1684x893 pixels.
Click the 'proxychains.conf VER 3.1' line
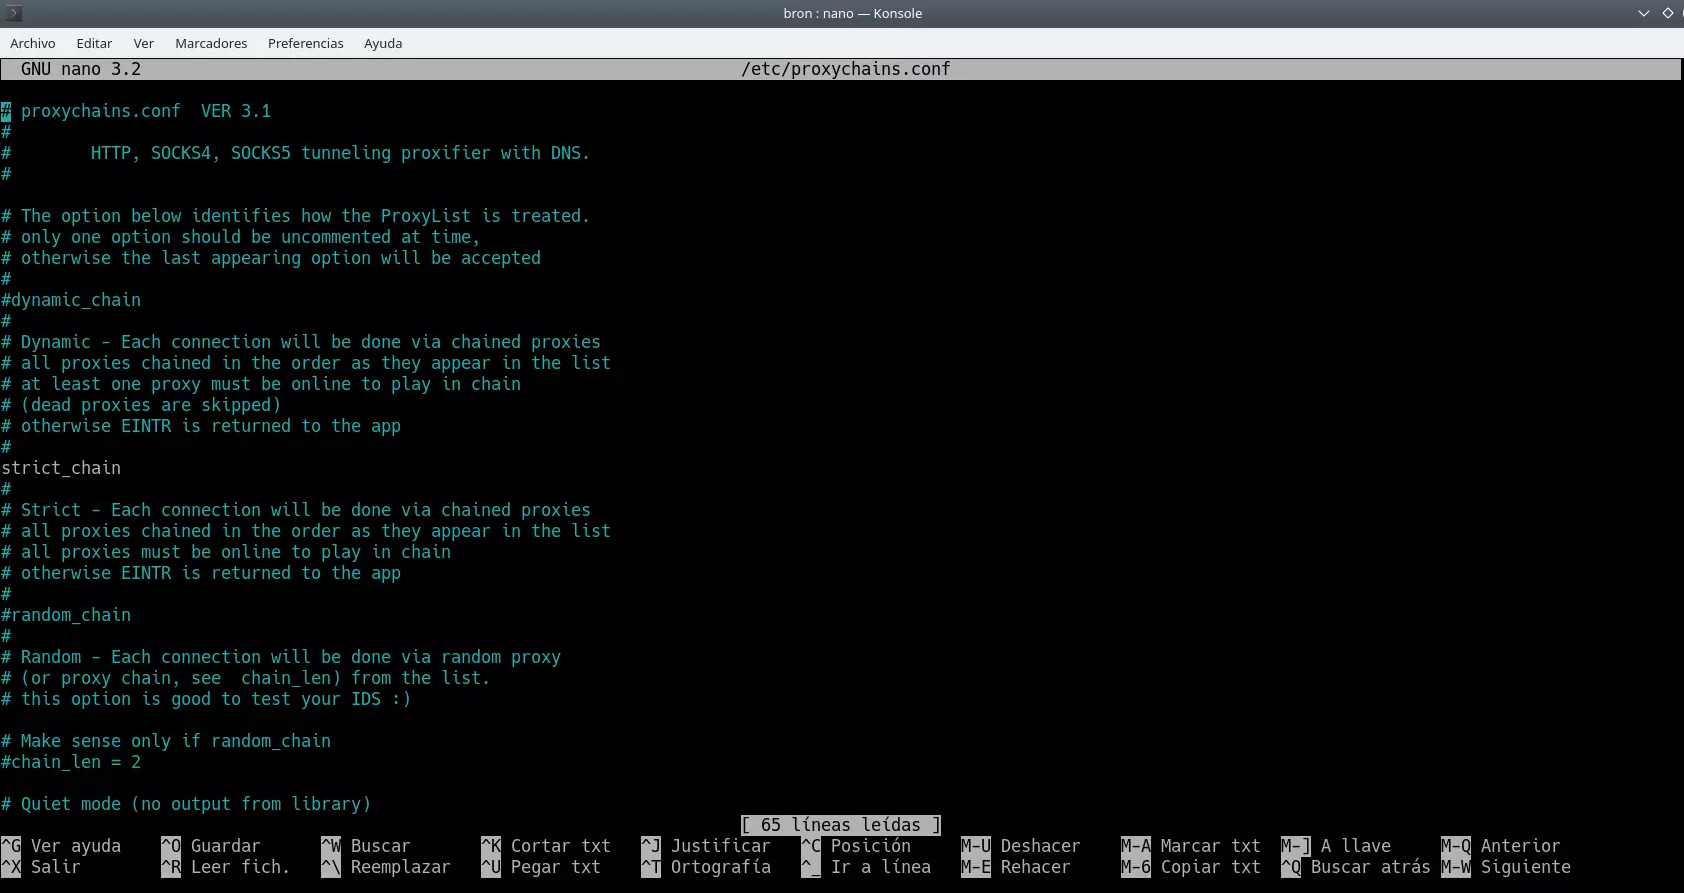(x=136, y=111)
